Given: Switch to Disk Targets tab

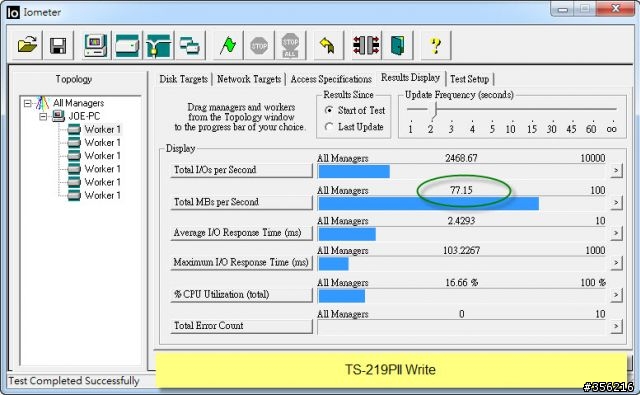Looking at the screenshot, I should point(183,79).
